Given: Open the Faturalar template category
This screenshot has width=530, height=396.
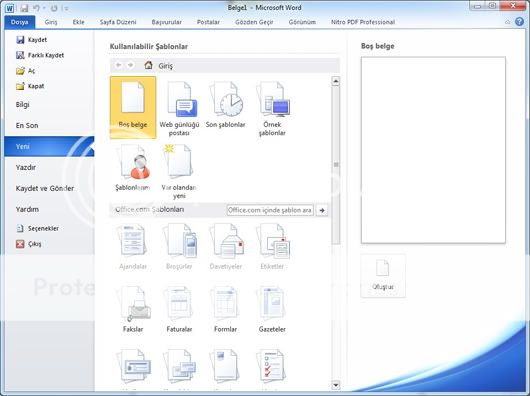Looking at the screenshot, I should point(179,309).
